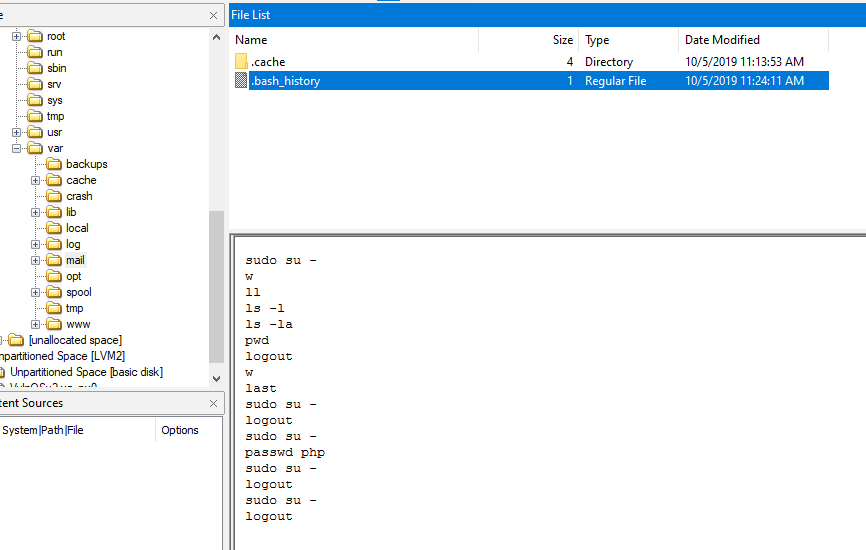Select the mail folder in tree

tap(75, 260)
